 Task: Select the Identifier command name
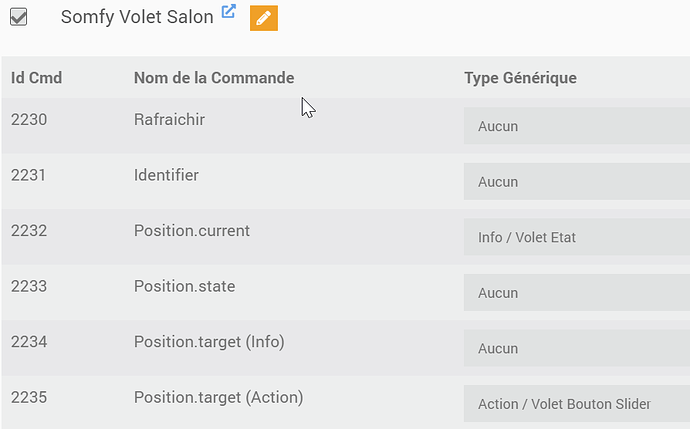tap(166, 175)
